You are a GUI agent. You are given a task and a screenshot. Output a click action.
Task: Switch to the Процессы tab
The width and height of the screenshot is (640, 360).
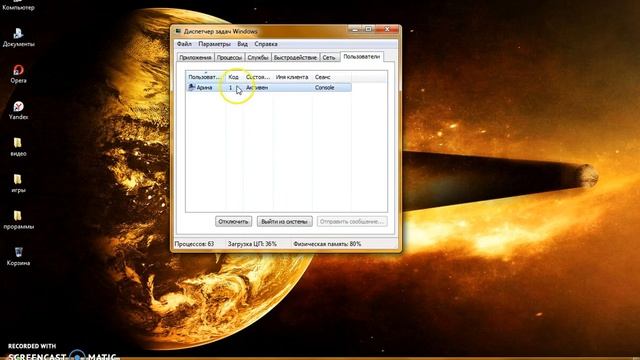(229, 58)
